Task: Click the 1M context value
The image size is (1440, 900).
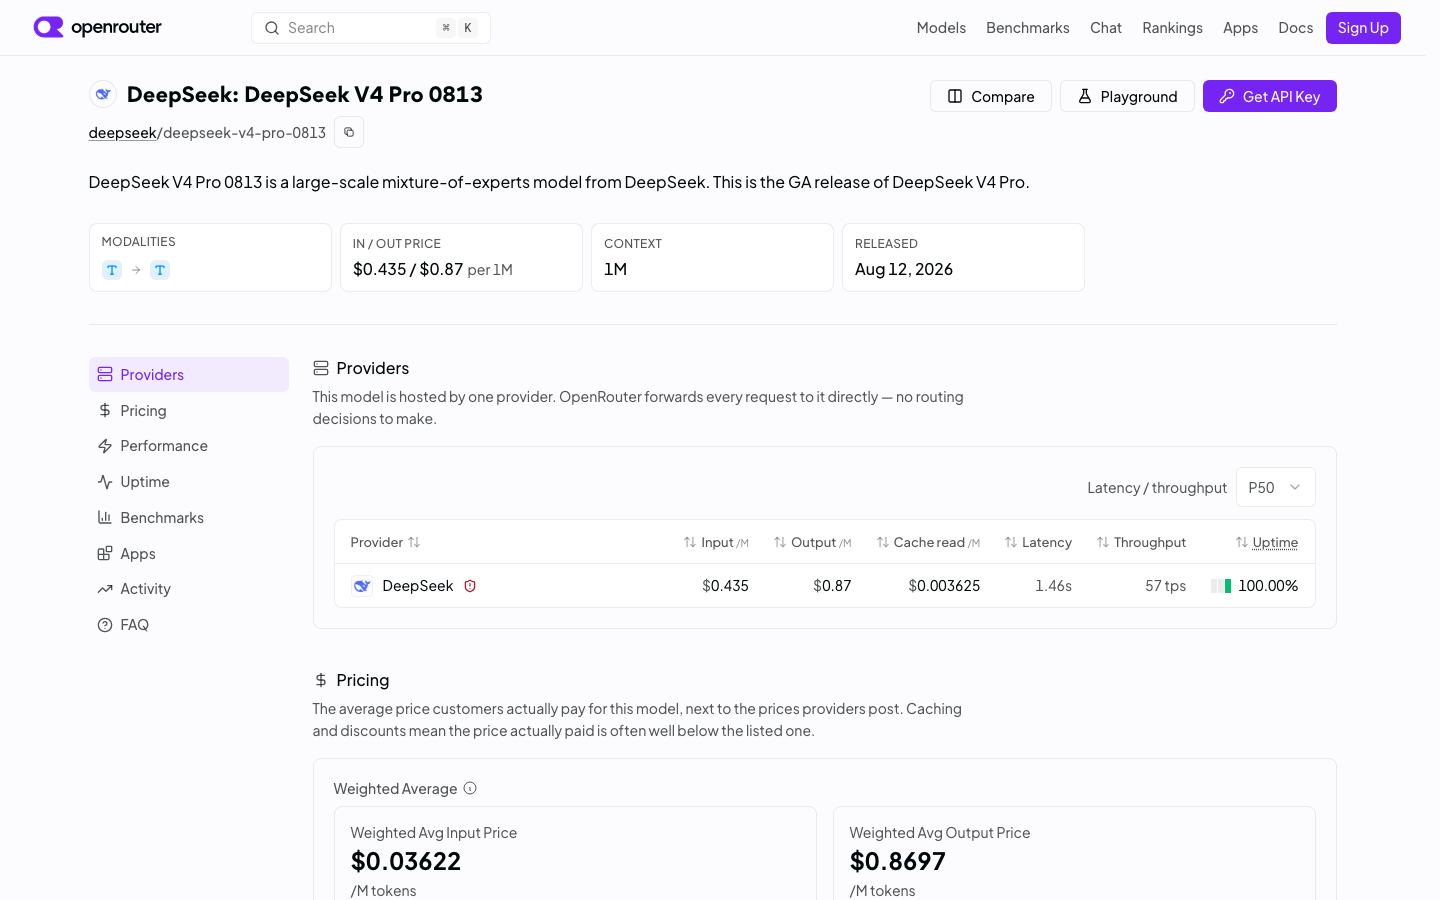Action: pyautogui.click(x=616, y=269)
